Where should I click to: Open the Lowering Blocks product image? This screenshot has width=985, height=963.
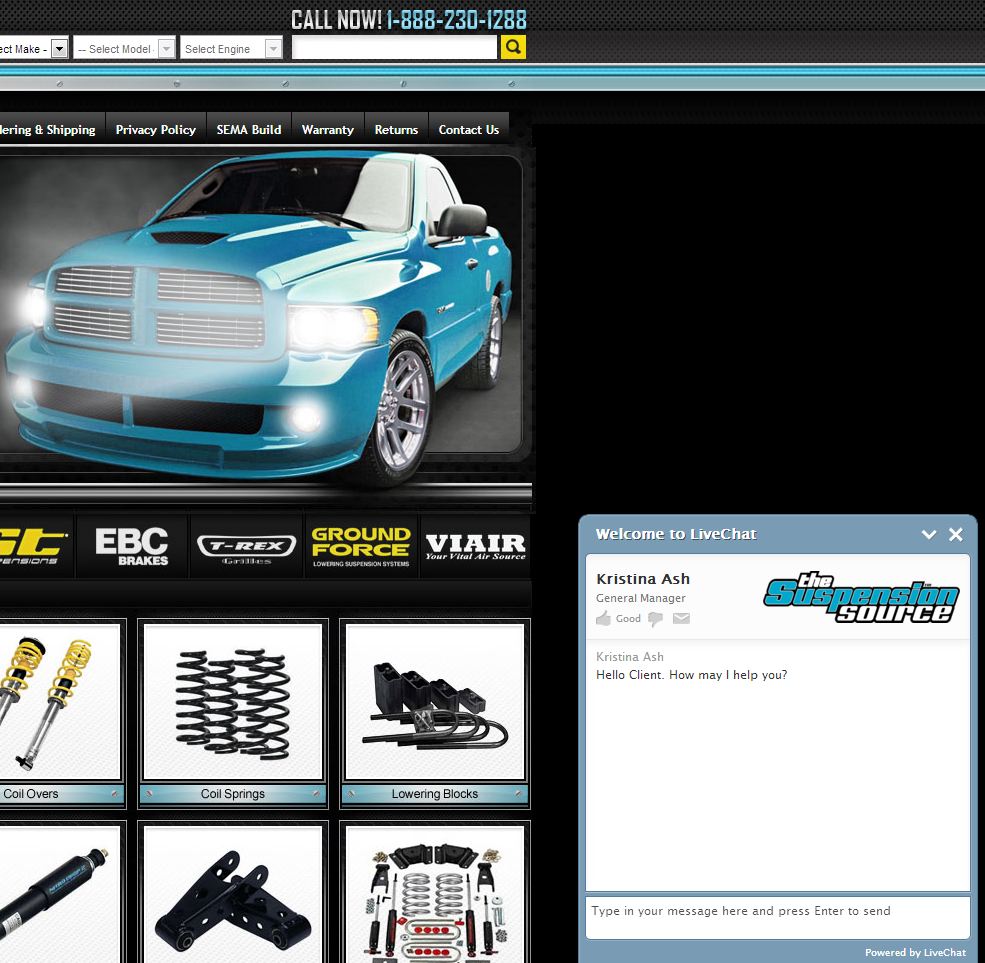(435, 702)
